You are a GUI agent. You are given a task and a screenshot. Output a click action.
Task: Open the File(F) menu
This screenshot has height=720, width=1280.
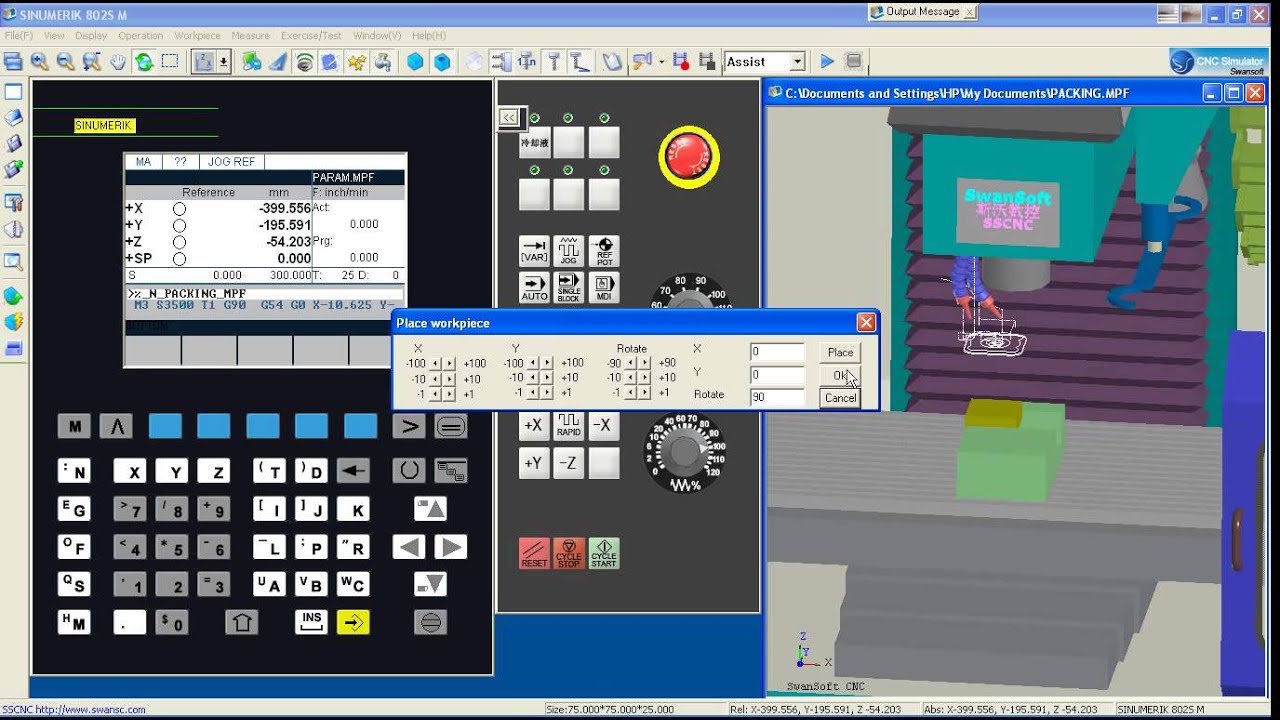[x=19, y=35]
